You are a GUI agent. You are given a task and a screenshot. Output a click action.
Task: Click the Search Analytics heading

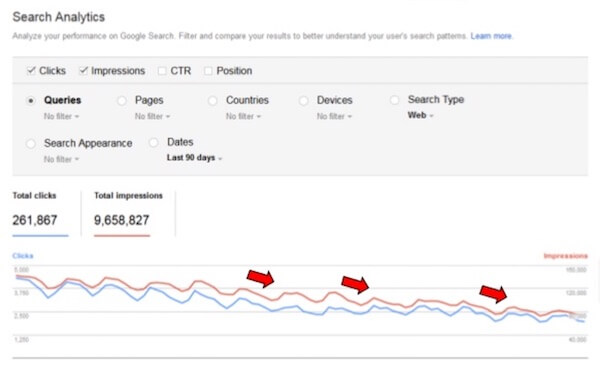tap(59, 17)
